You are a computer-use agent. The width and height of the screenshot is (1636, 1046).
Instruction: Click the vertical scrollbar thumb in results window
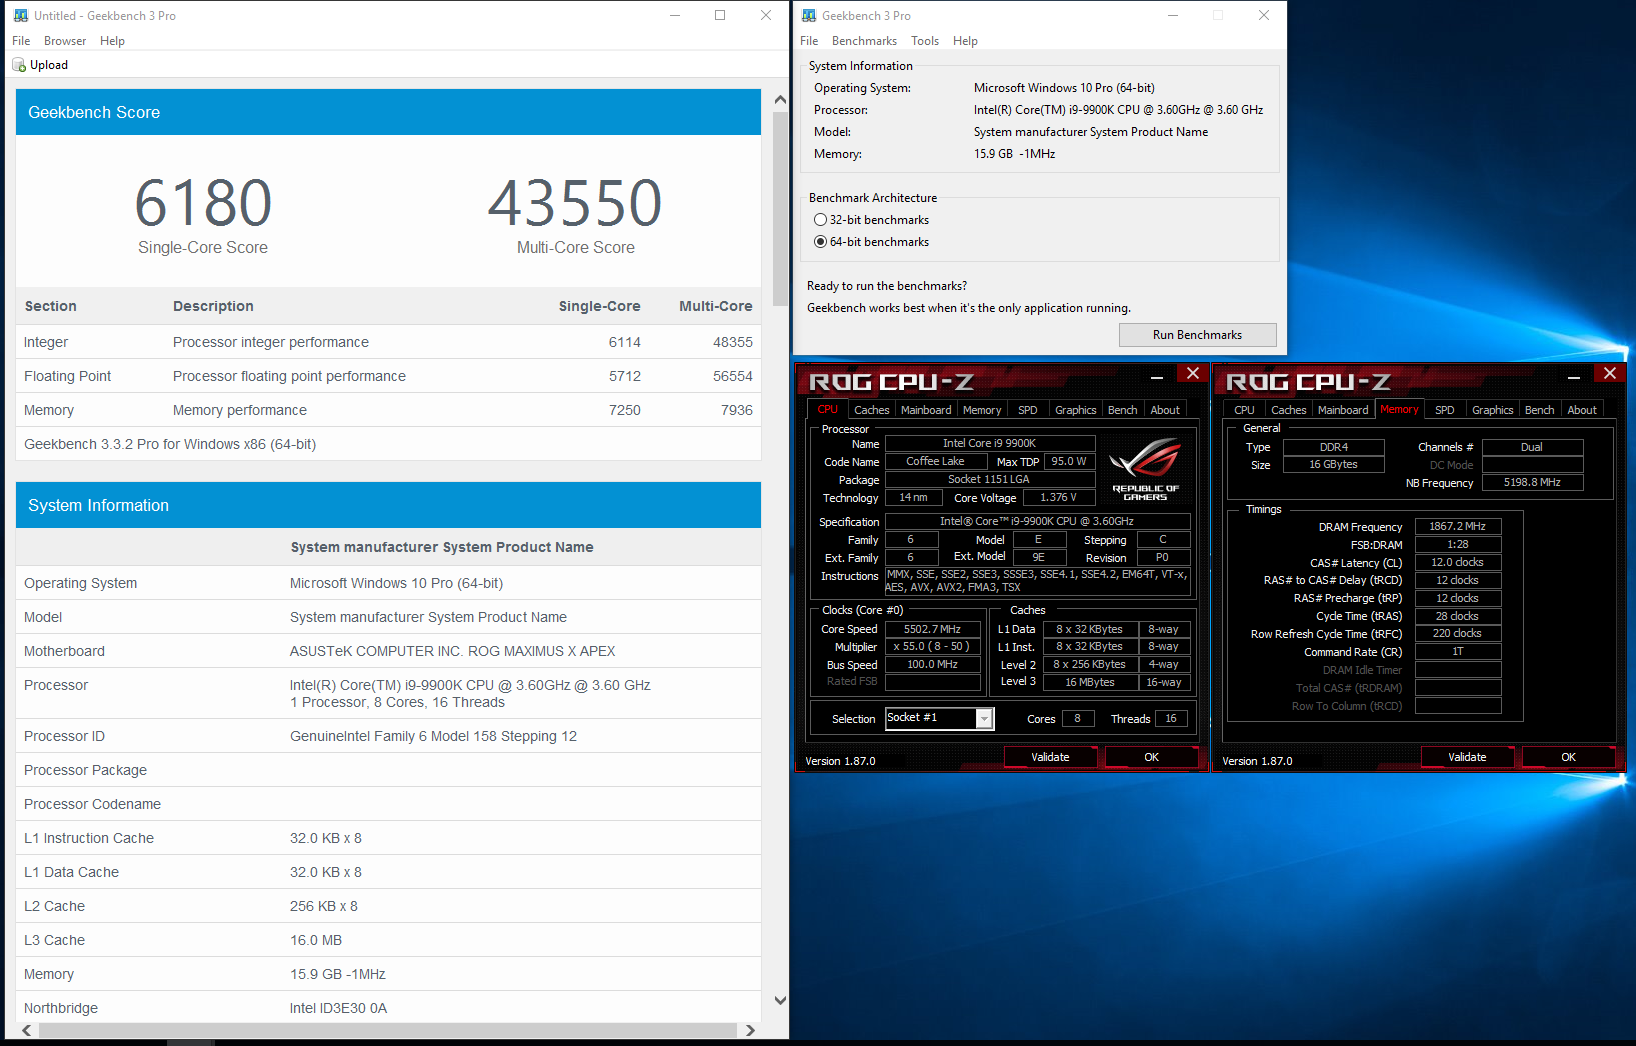781,211
